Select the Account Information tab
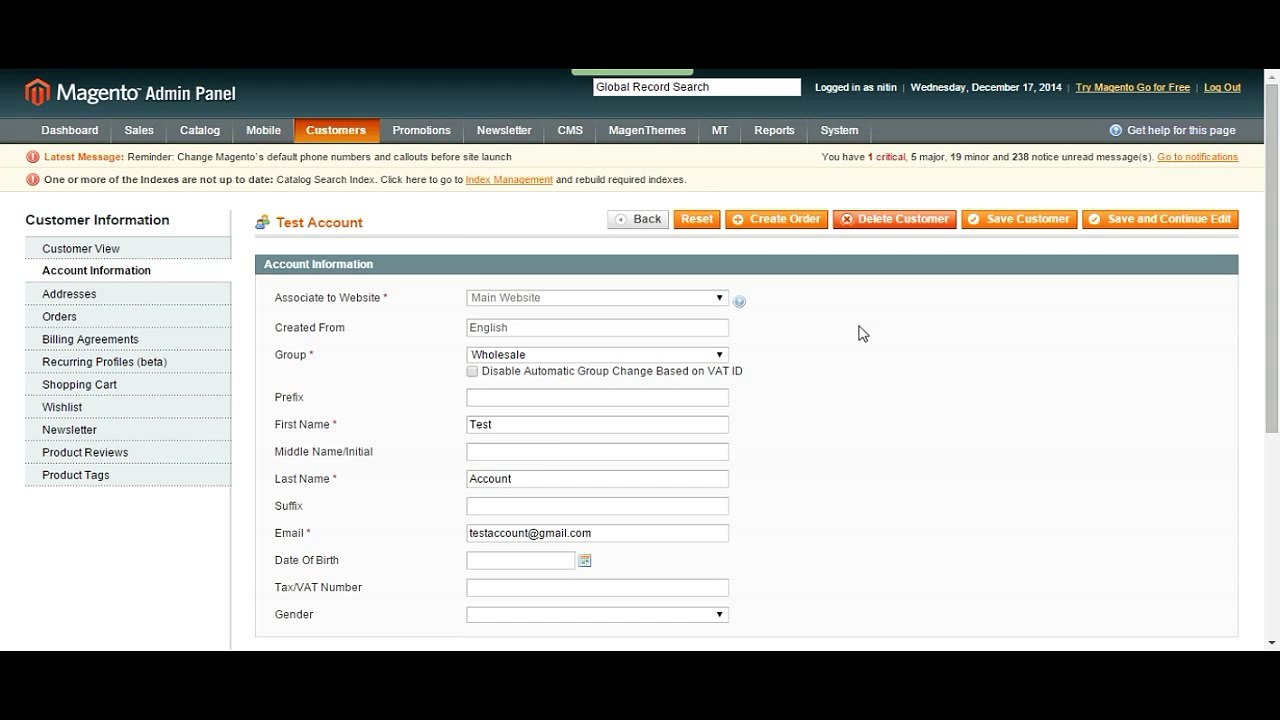The image size is (1280, 720). [x=128, y=271]
